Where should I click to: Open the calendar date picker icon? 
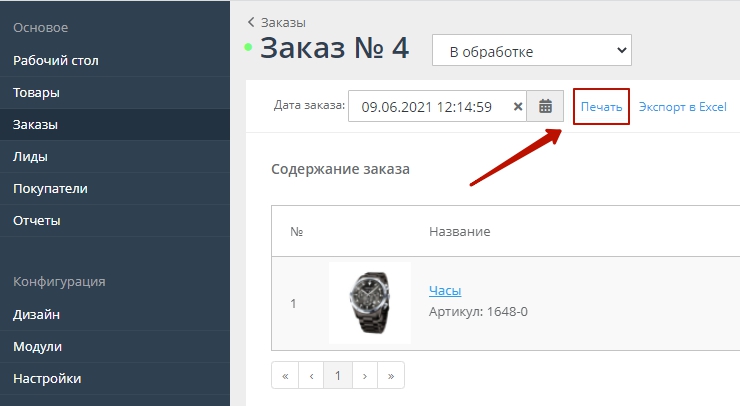(x=545, y=106)
